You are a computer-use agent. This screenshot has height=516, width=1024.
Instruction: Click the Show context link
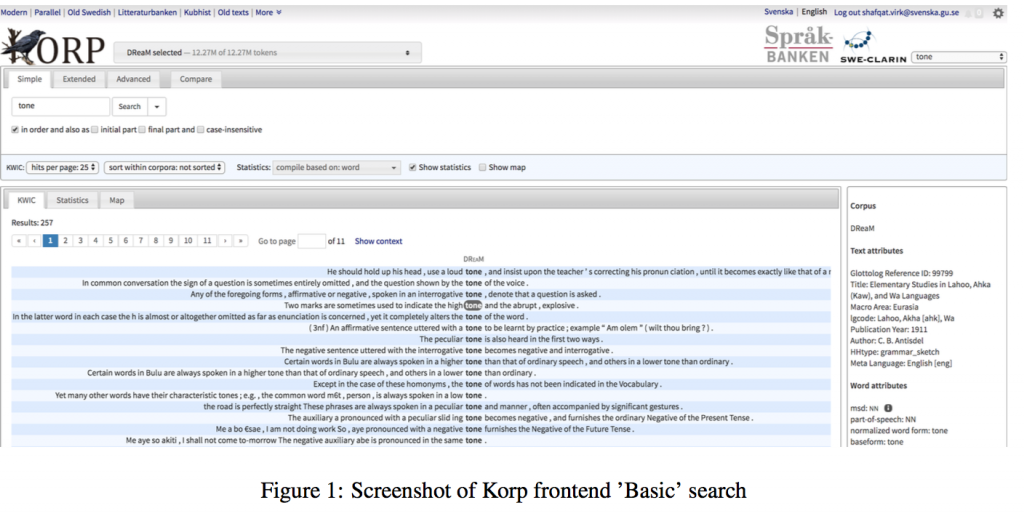[x=378, y=241]
